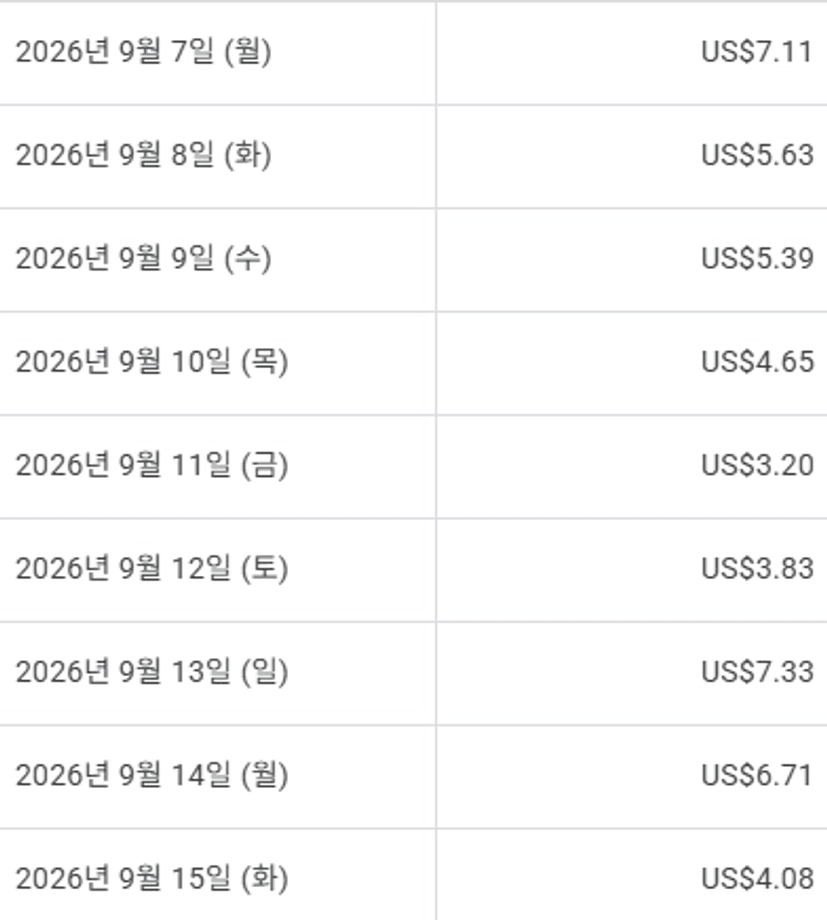Select the 2026년 9월 8일 (화) date cell
827x920 pixels.
click(x=217, y=157)
